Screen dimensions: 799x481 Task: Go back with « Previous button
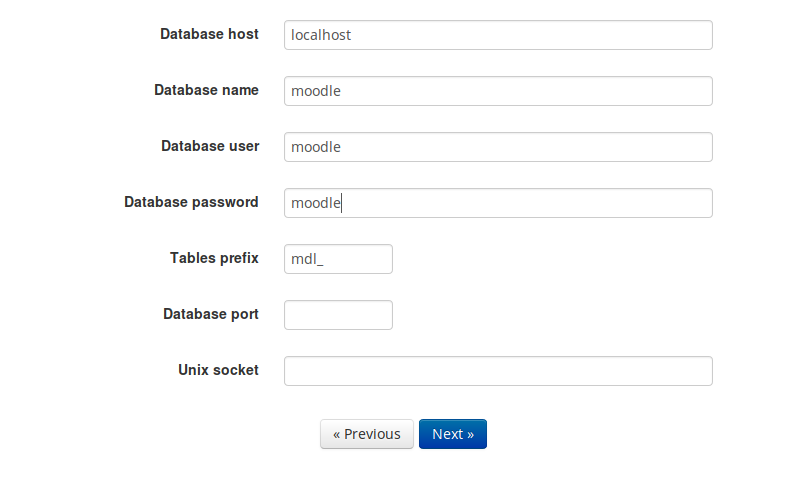click(x=366, y=434)
